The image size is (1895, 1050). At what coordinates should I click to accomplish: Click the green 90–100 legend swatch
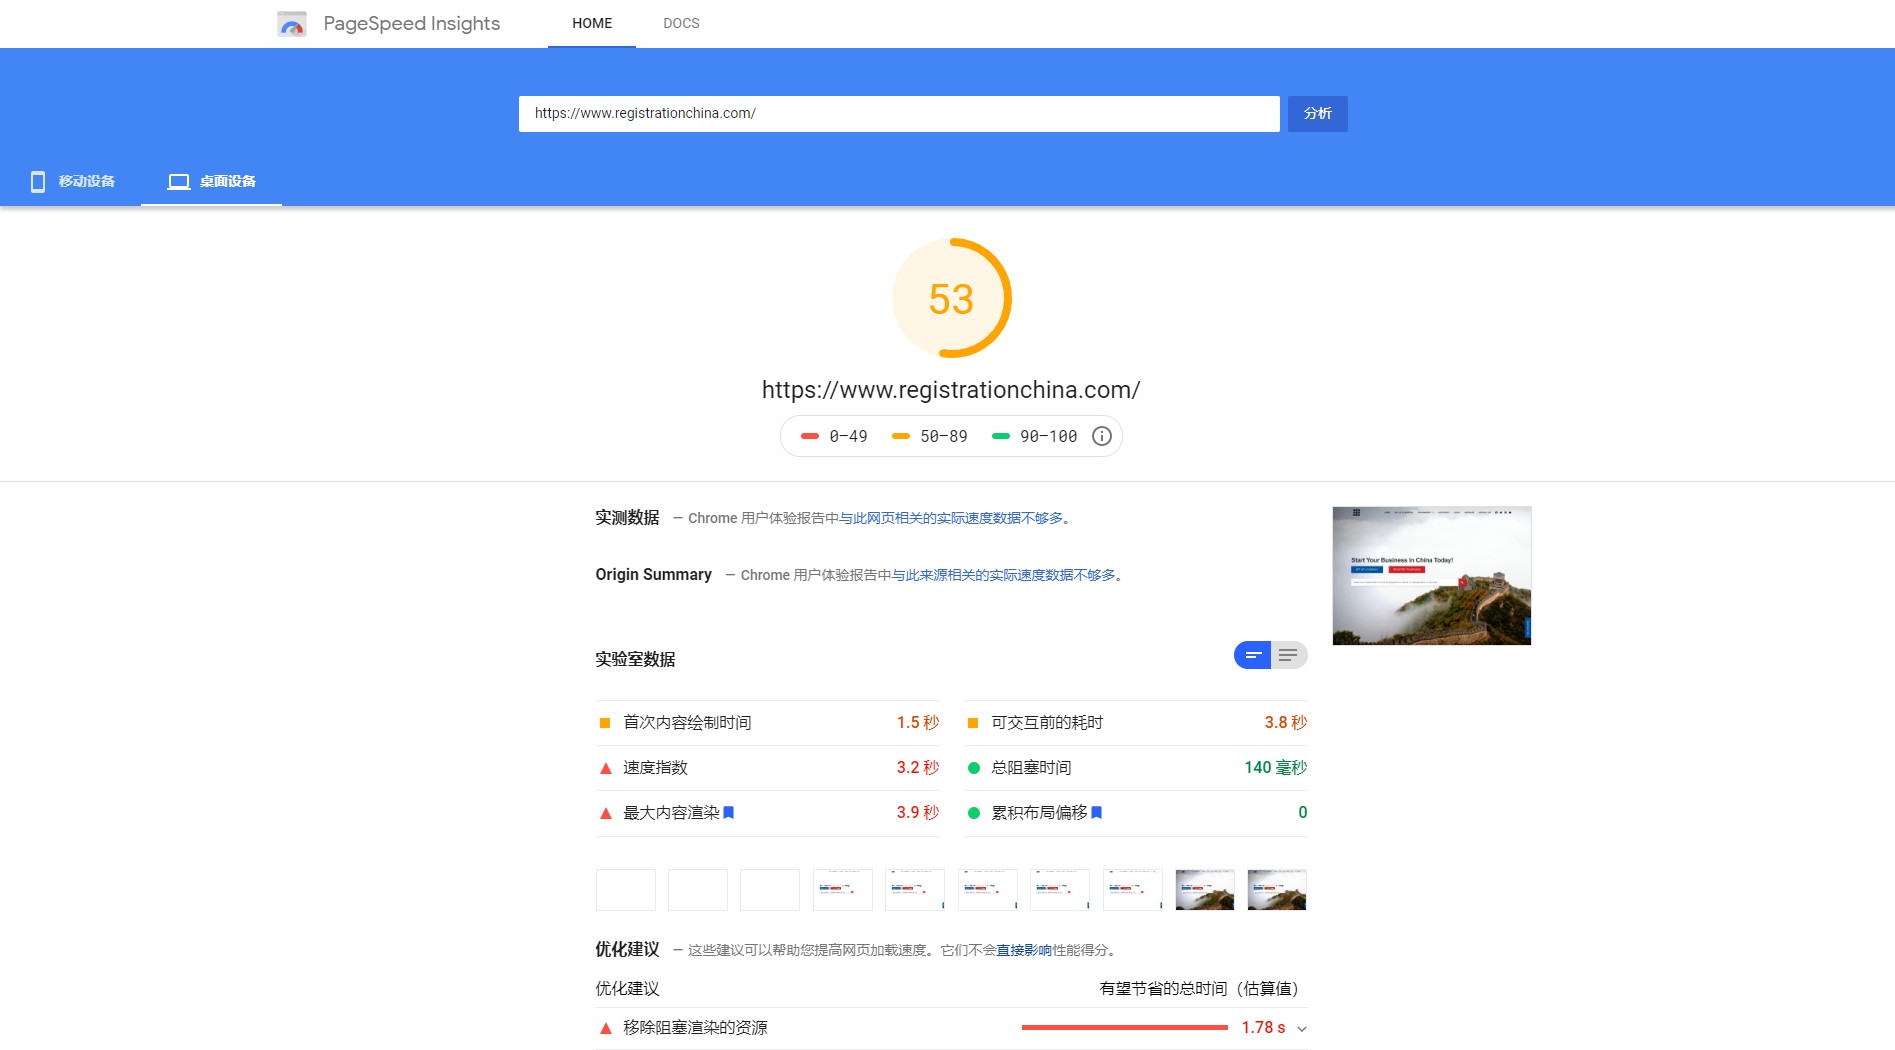pos(1000,436)
